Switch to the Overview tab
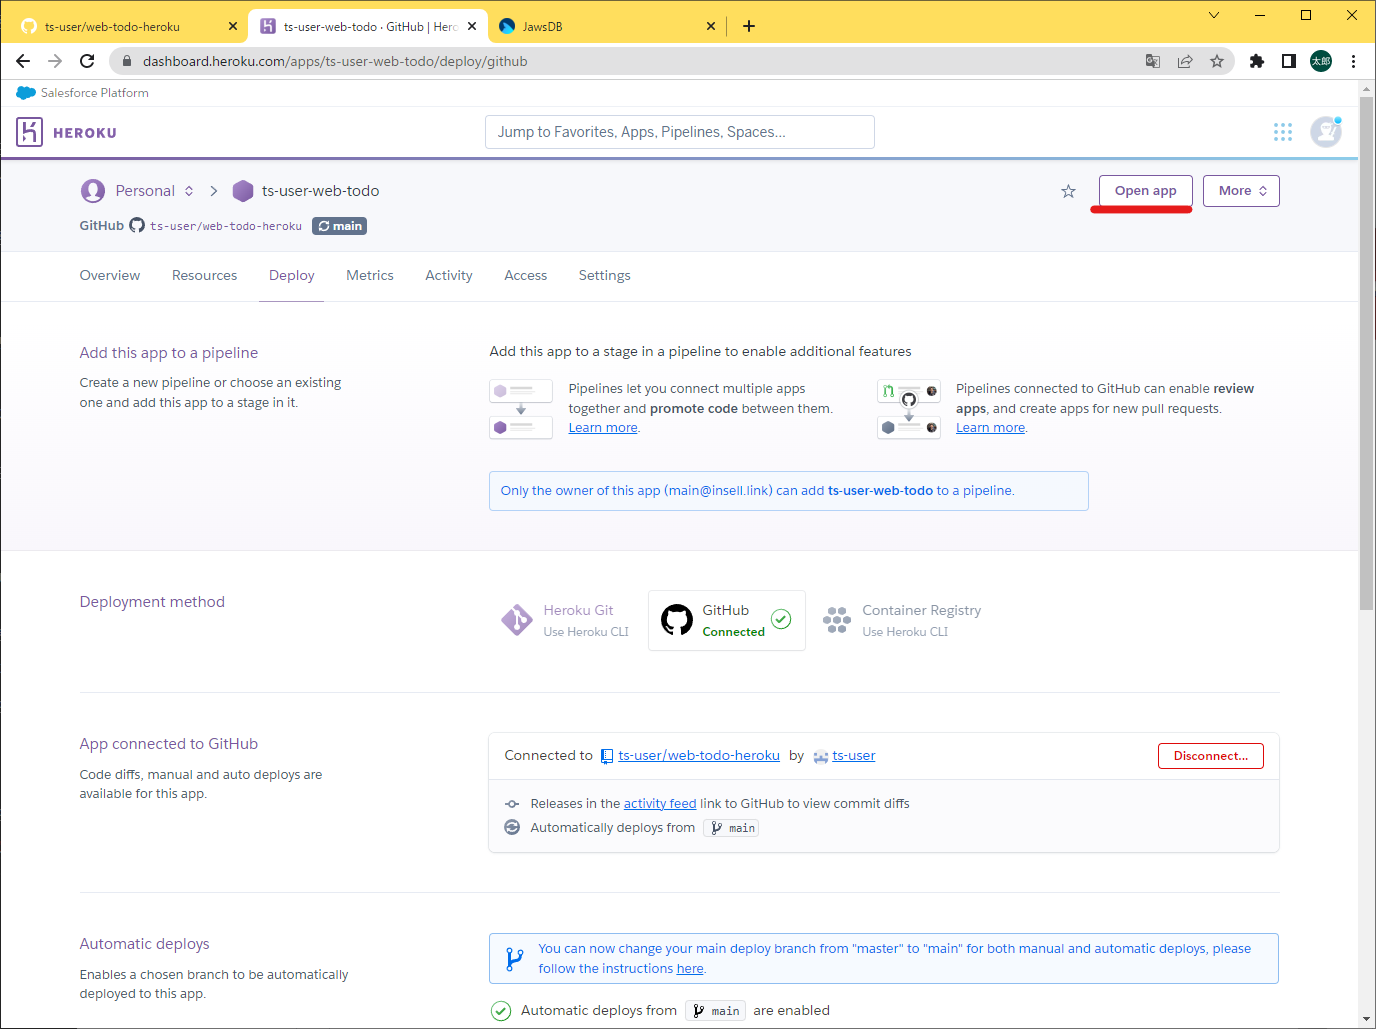This screenshot has height=1029, width=1376. pos(110,275)
